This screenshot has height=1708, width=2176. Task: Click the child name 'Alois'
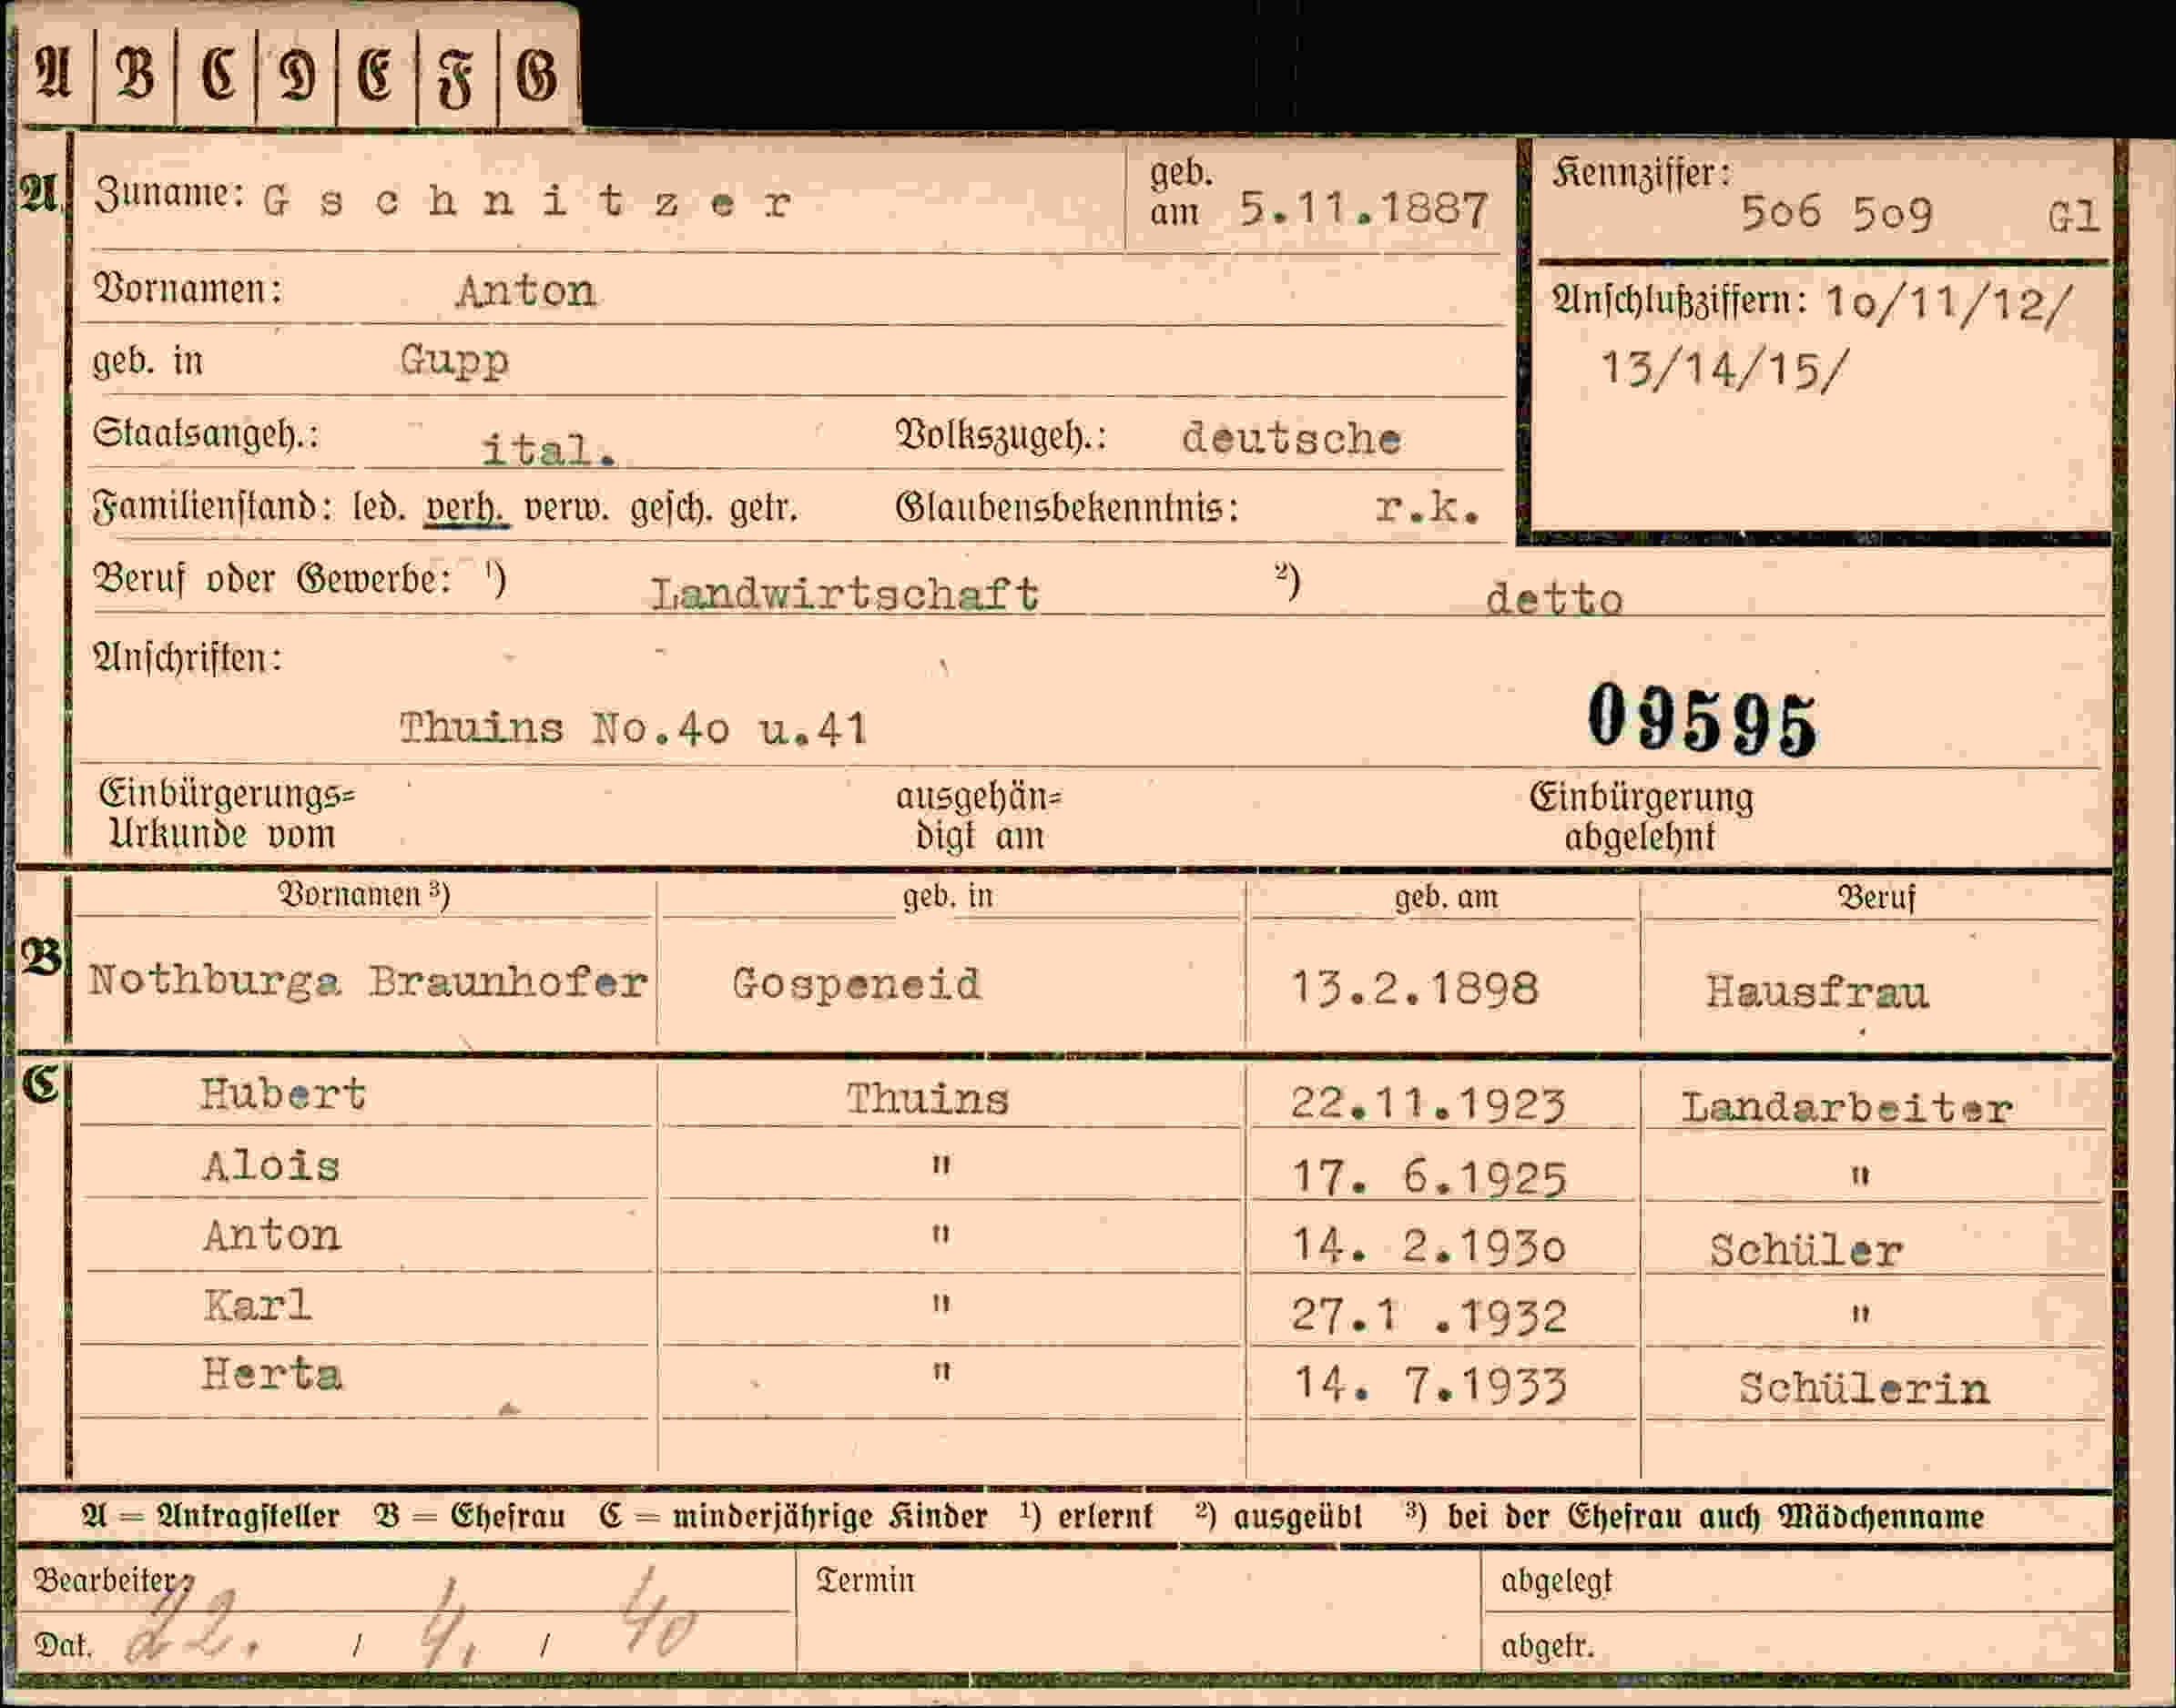[271, 1166]
